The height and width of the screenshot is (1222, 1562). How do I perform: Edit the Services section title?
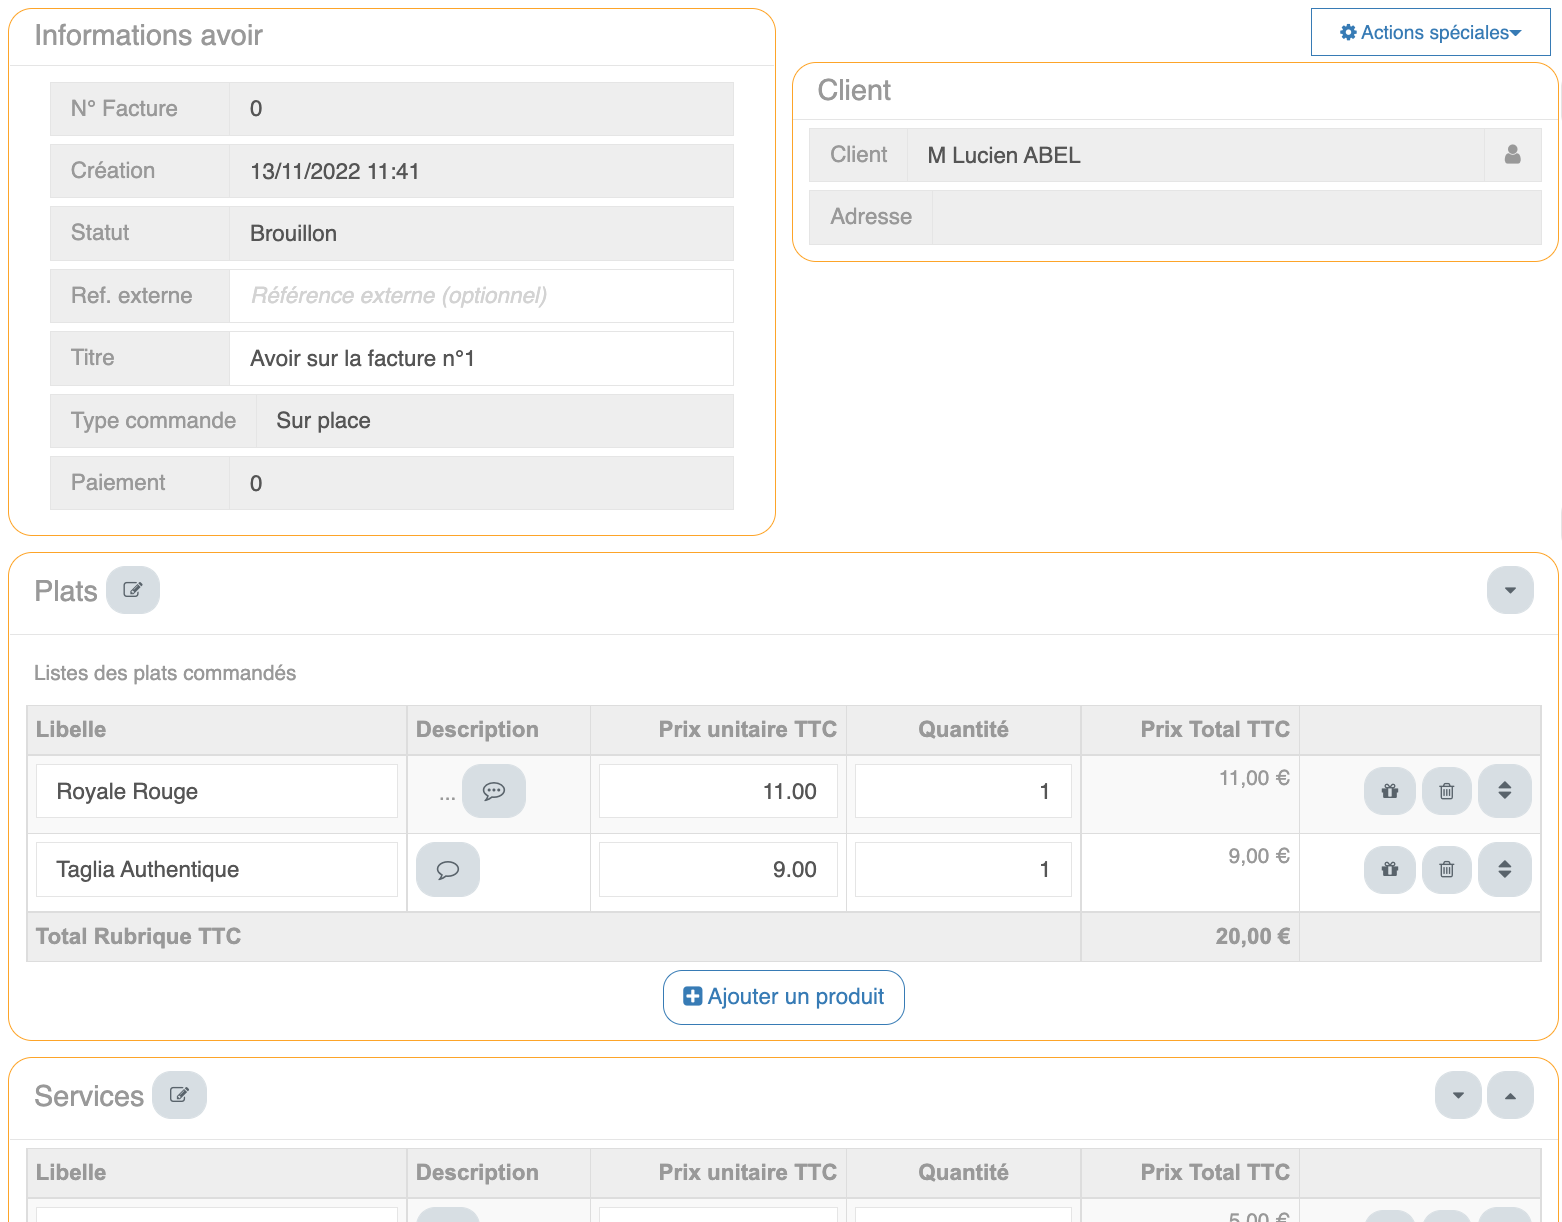[x=179, y=1095]
